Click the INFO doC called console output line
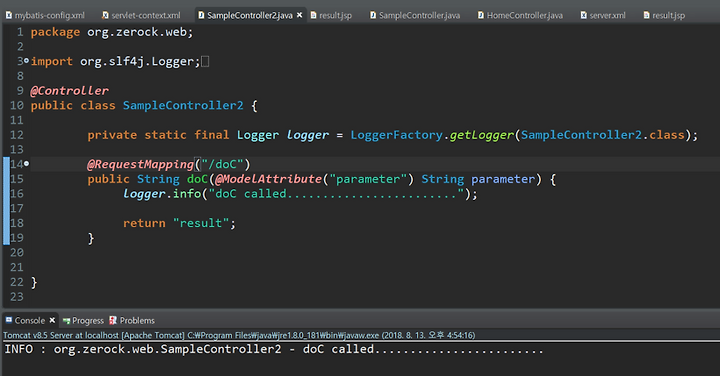Image resolution: width=720 pixels, height=376 pixels. click(274, 349)
